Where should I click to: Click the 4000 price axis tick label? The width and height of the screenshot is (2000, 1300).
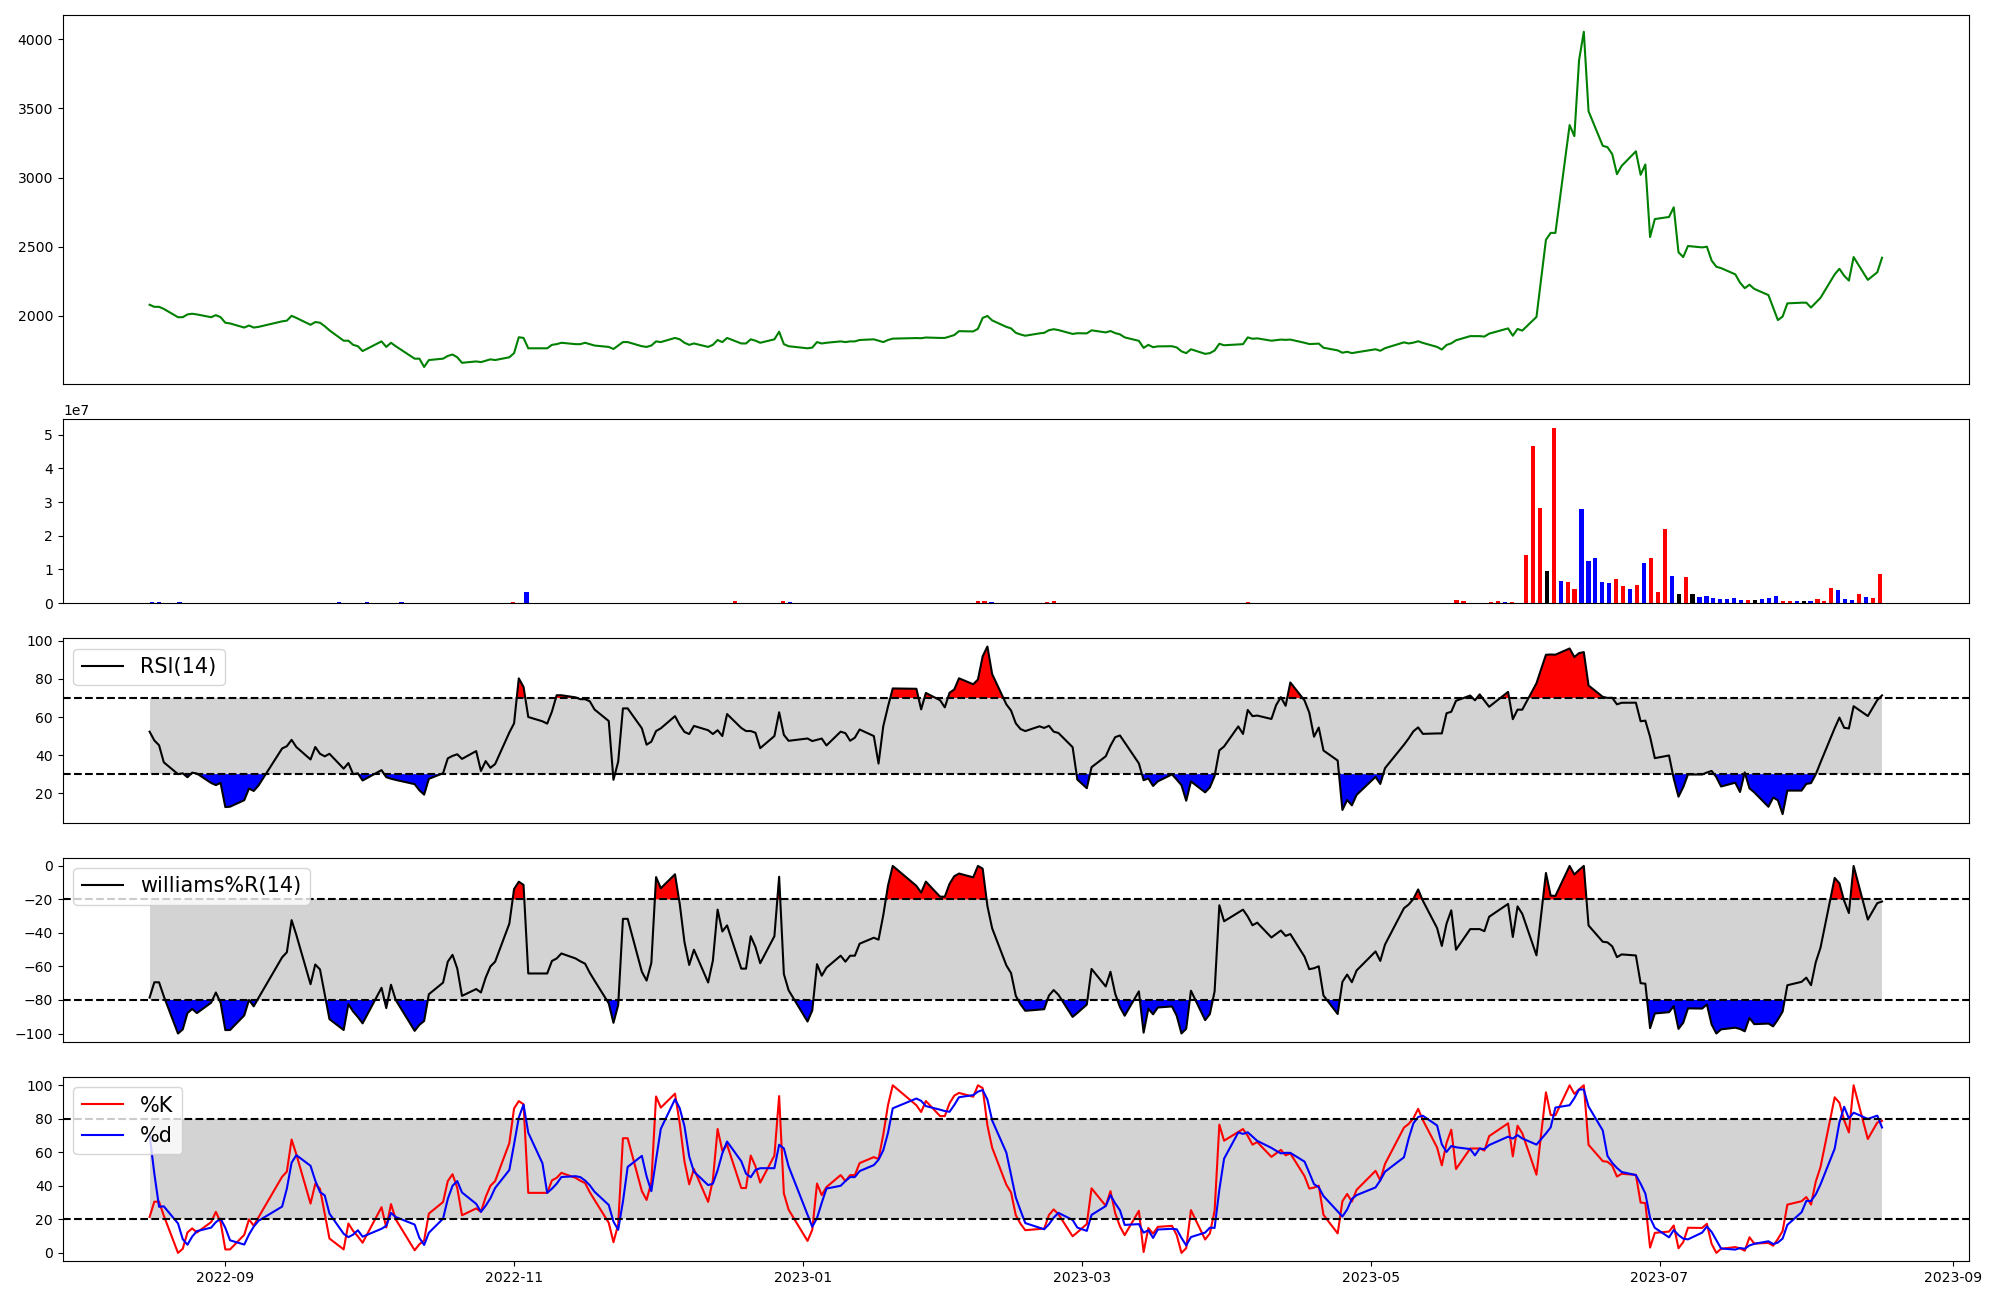click(x=36, y=40)
